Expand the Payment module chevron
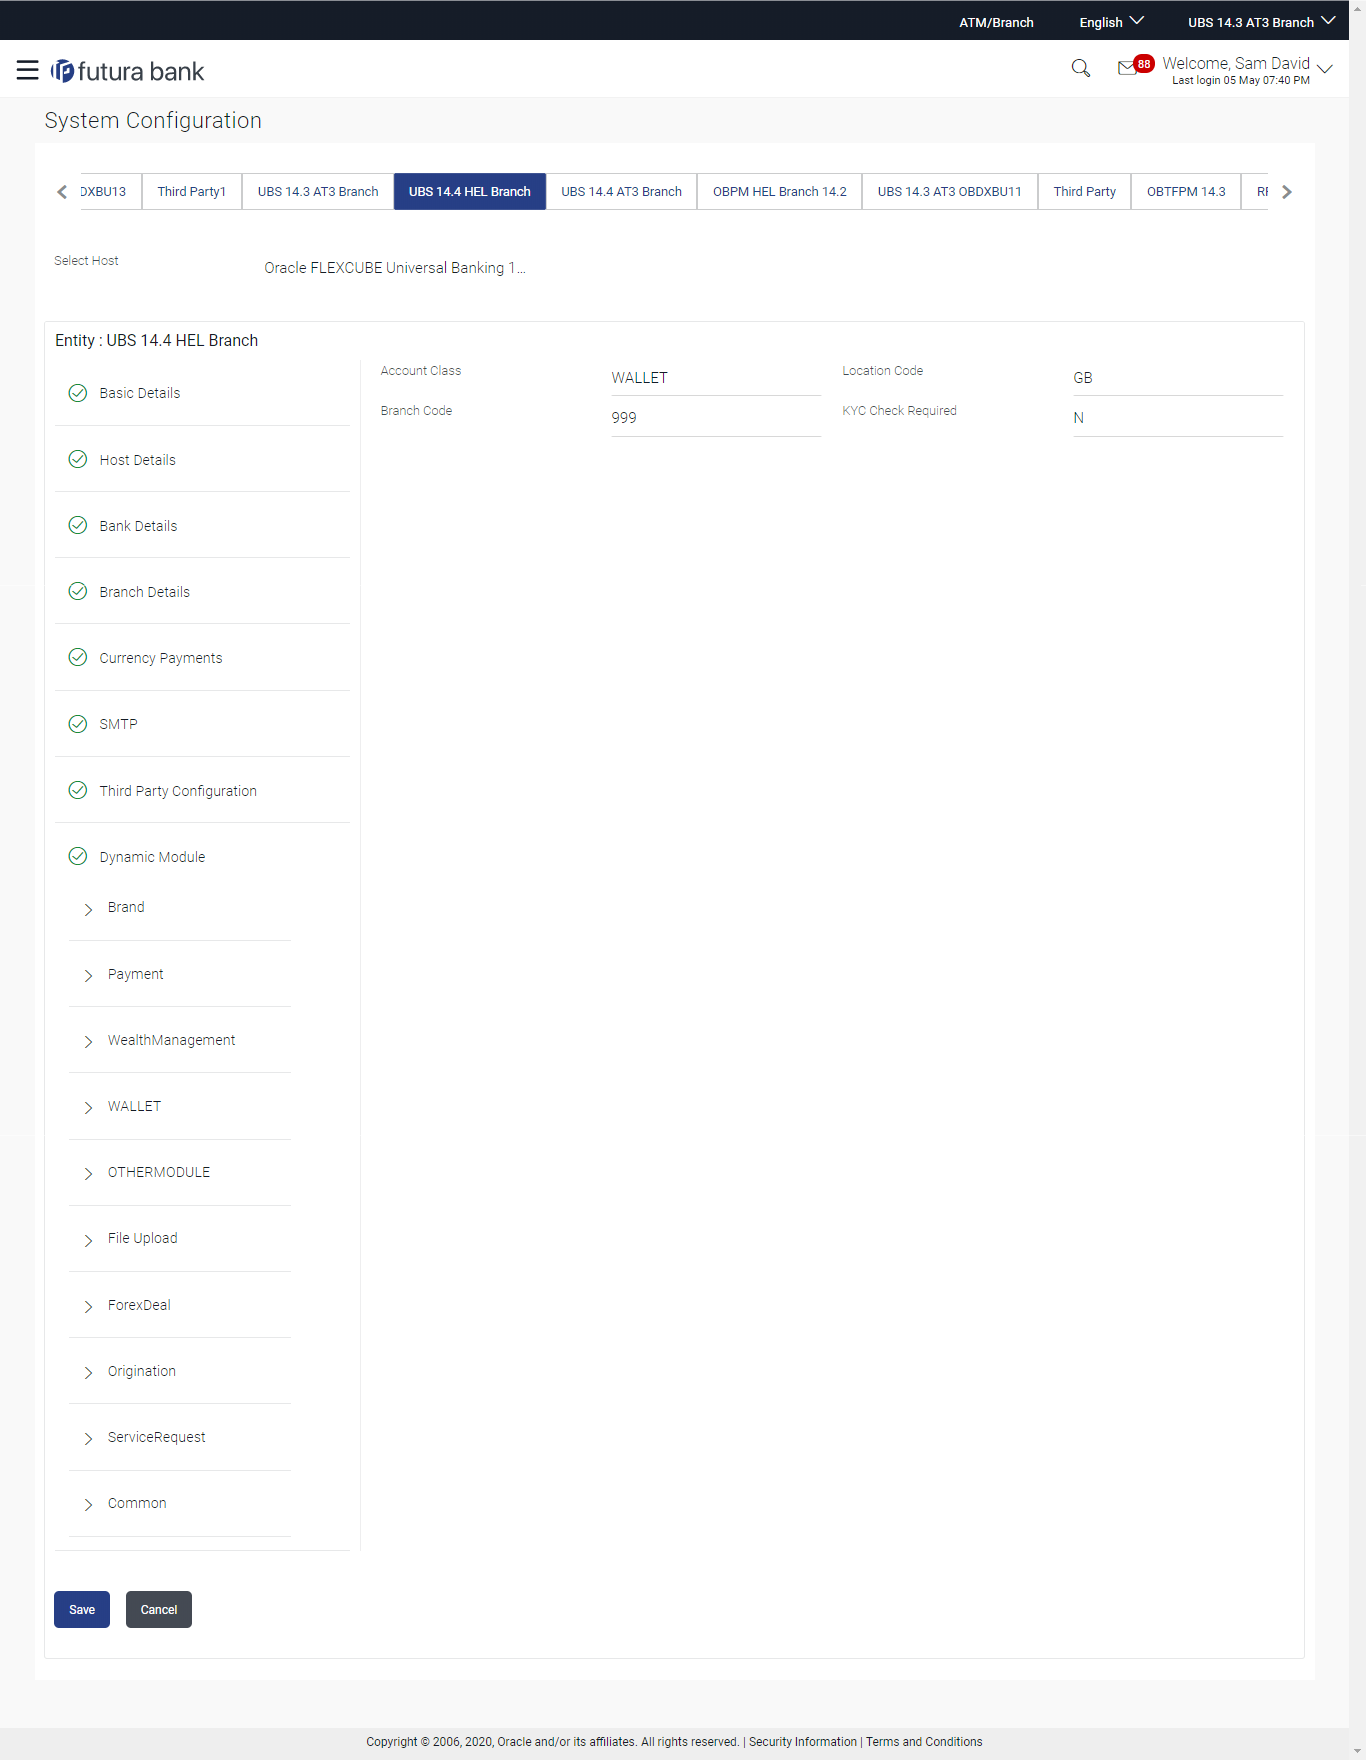 [x=88, y=975]
